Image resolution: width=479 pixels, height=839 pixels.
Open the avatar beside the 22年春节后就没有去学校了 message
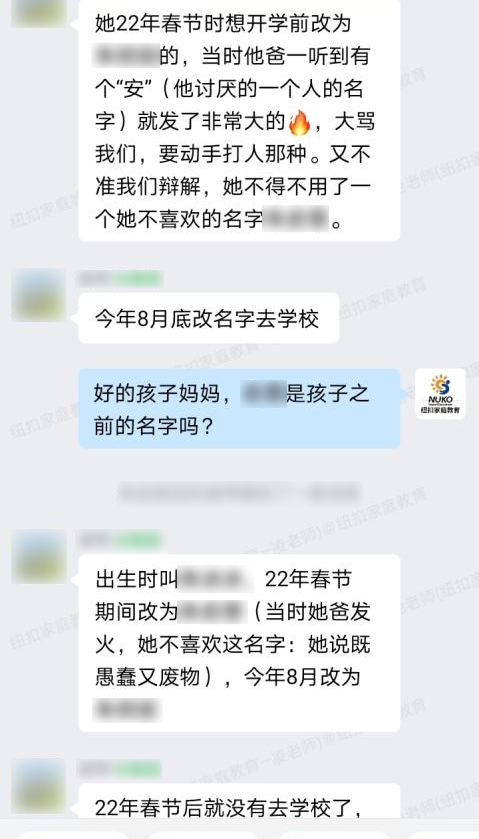39,787
